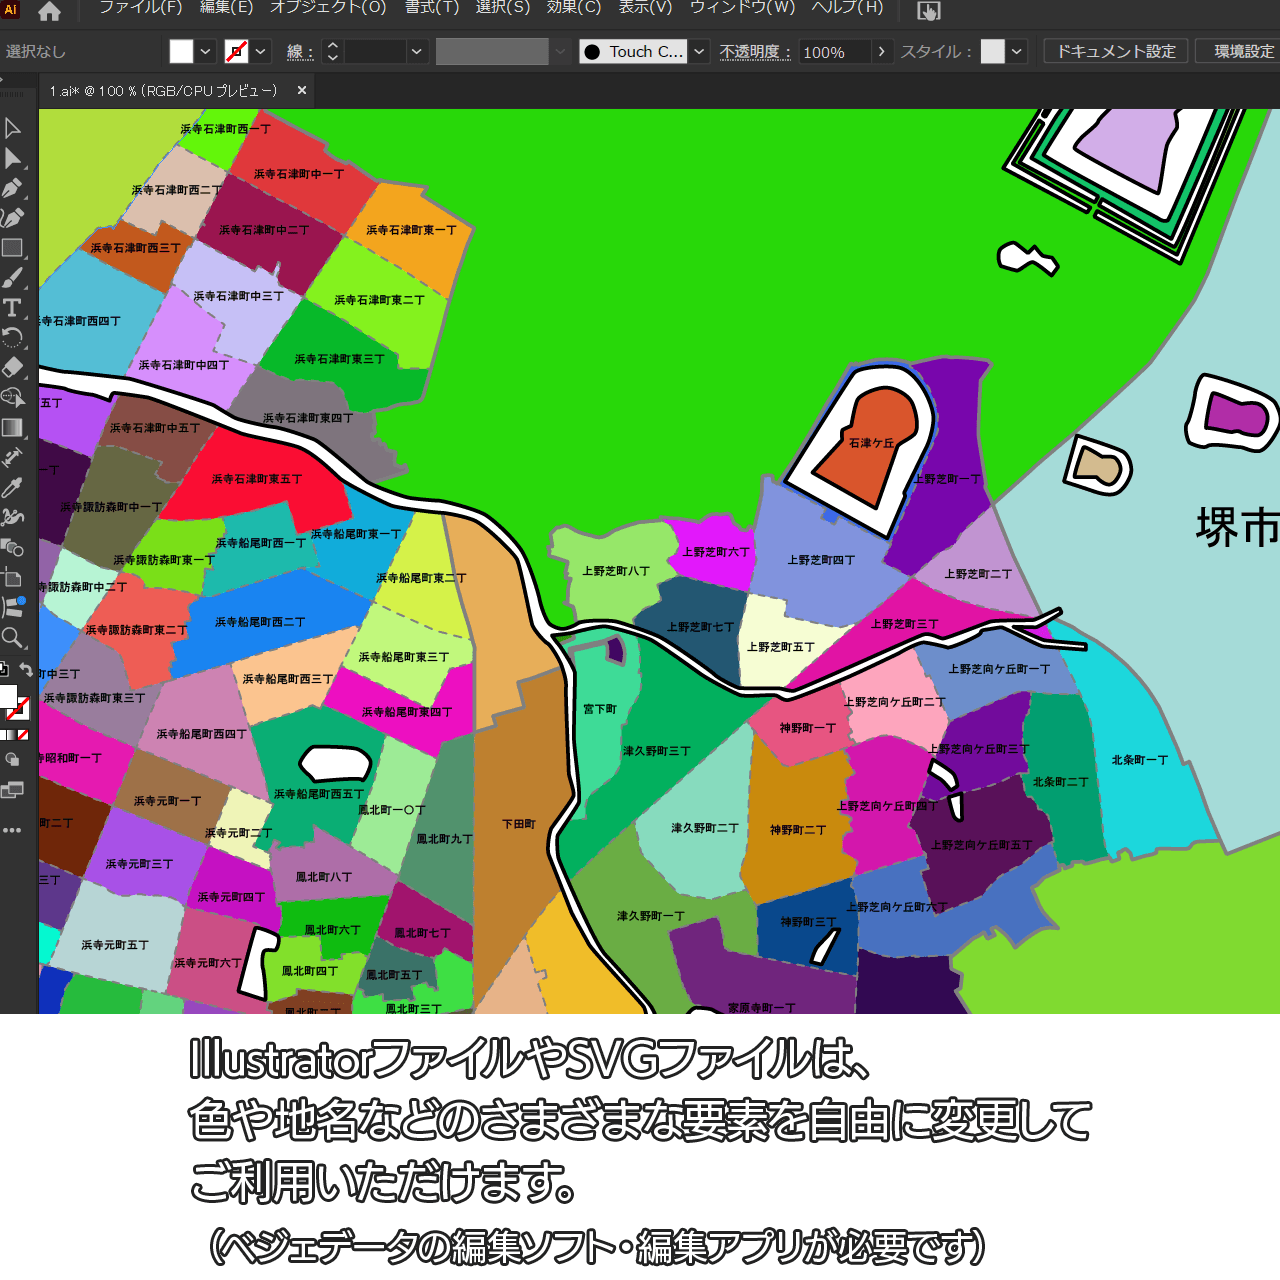1280x1280 pixels.
Task: Choose the Zoom magnifier tool
Action: [13, 638]
